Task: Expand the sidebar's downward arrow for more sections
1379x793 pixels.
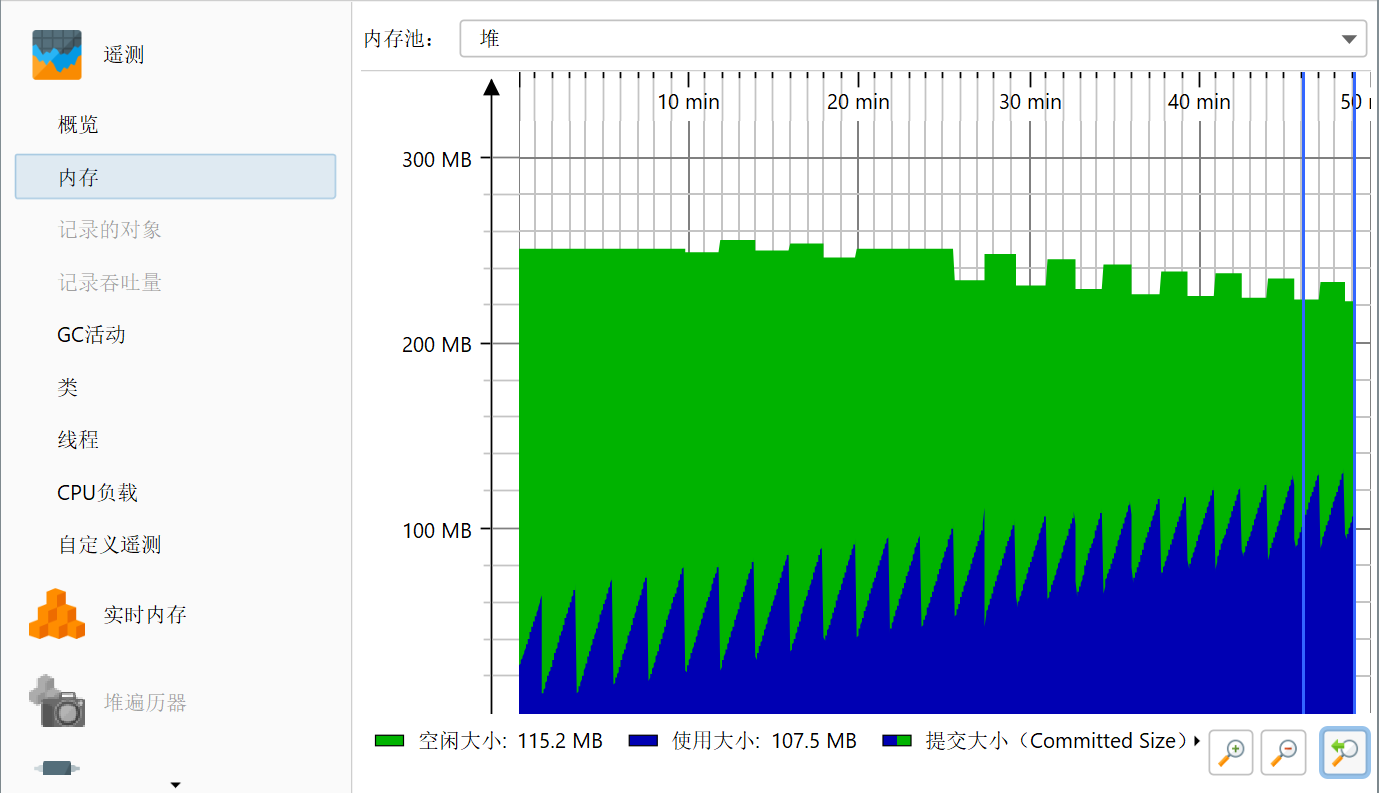Action: (176, 784)
